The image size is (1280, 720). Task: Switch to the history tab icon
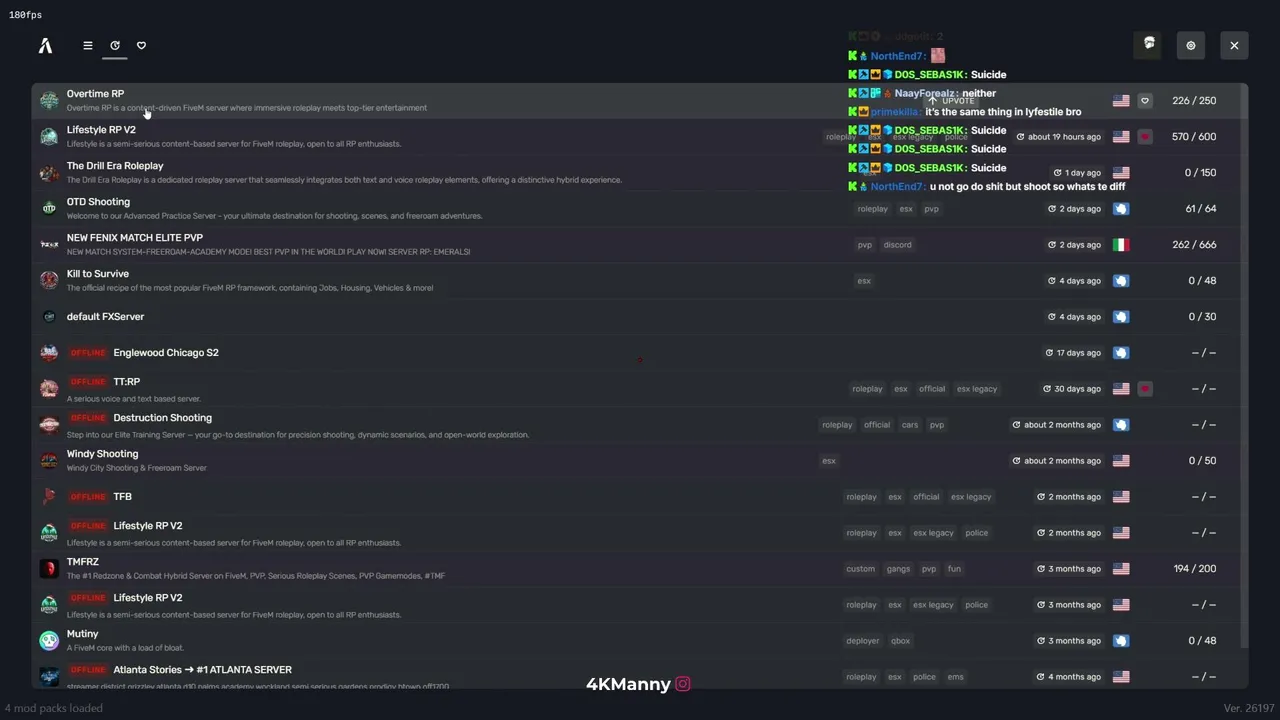click(x=115, y=45)
